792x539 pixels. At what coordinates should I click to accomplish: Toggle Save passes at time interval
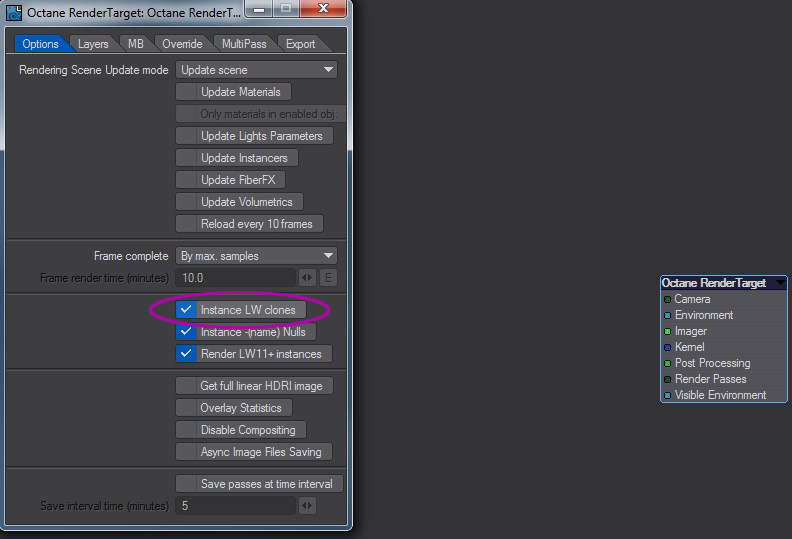(259, 484)
